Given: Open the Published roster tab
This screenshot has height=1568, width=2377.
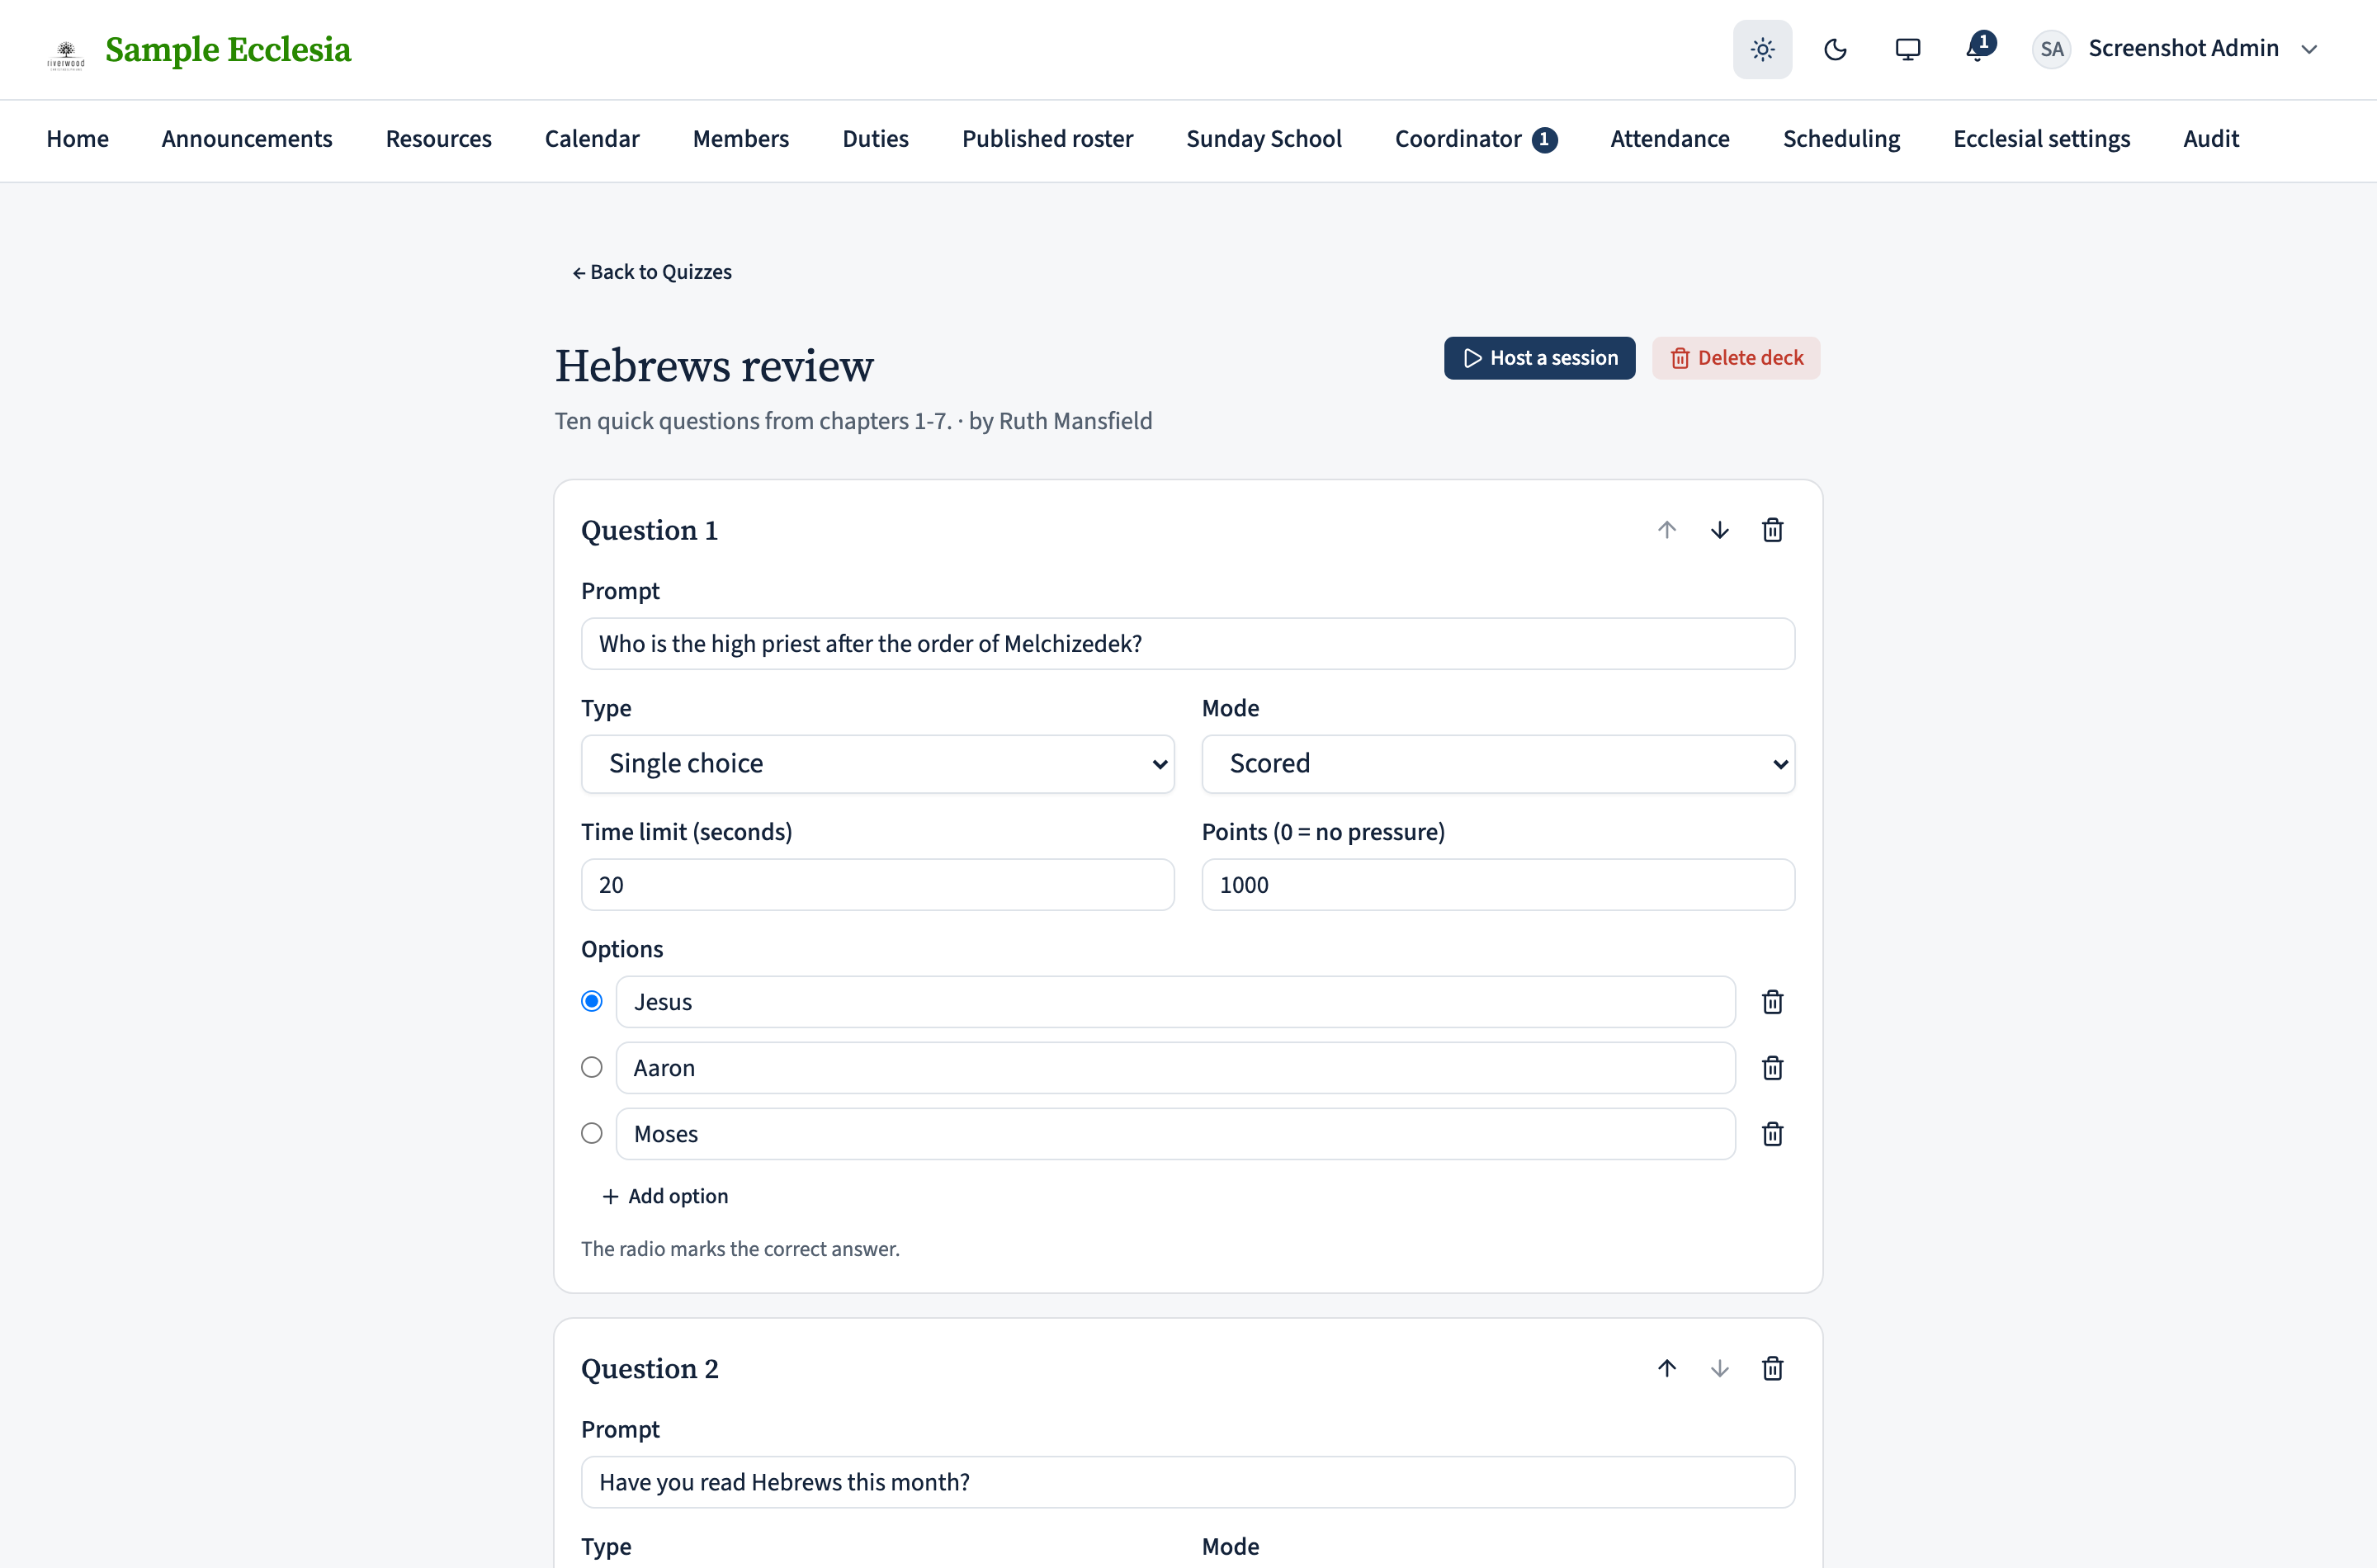Looking at the screenshot, I should [1047, 139].
